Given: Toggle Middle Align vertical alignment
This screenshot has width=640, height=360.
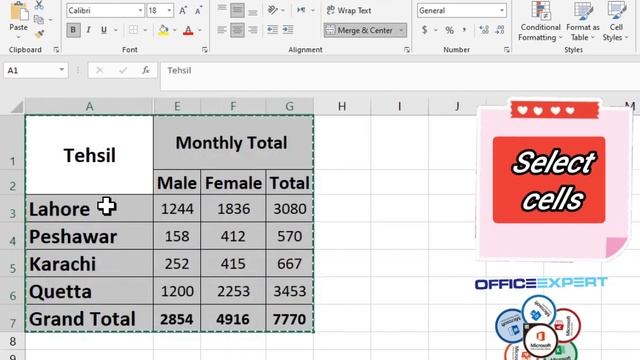Looking at the screenshot, I should point(237,10).
